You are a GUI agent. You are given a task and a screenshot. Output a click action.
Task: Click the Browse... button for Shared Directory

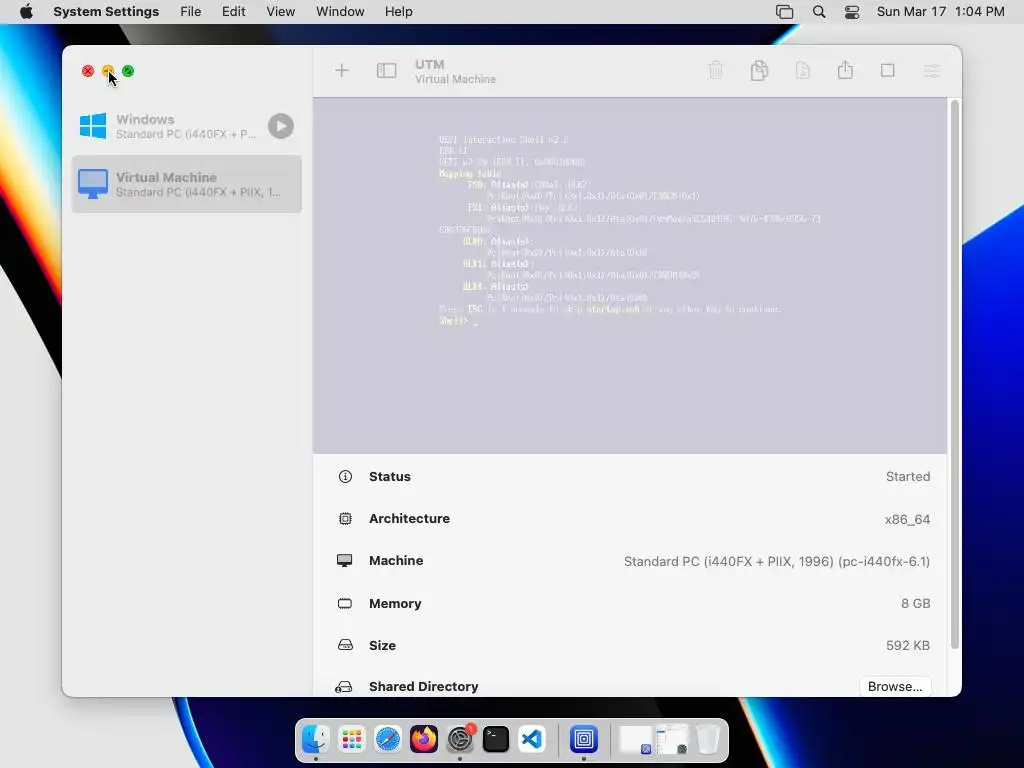(895, 686)
